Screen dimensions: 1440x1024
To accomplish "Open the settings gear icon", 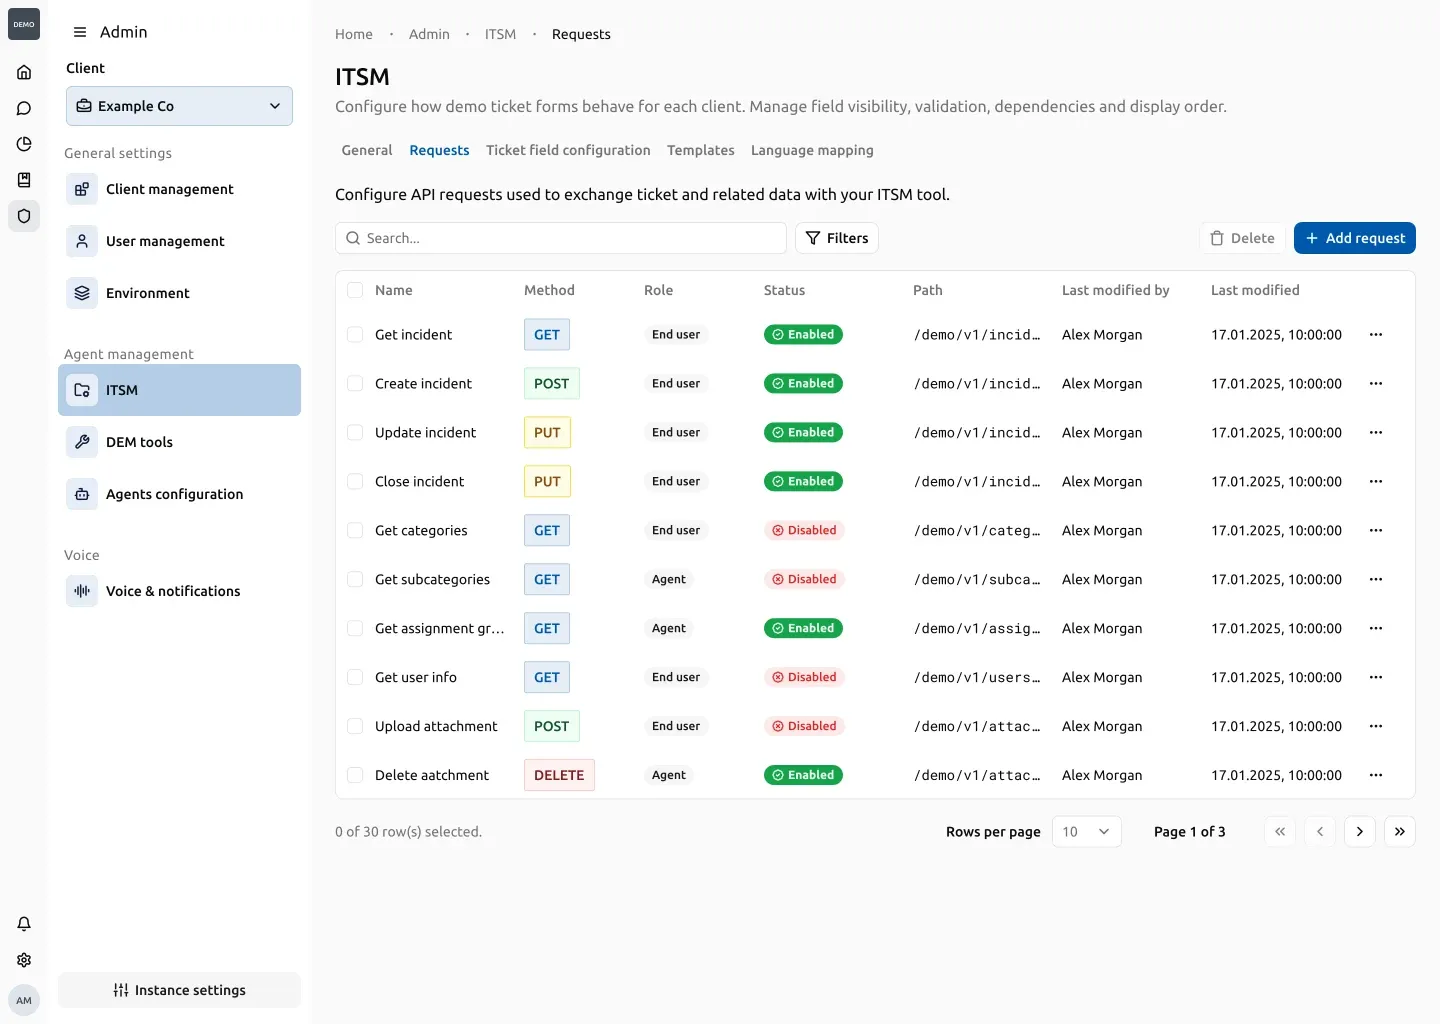I will 24,960.
